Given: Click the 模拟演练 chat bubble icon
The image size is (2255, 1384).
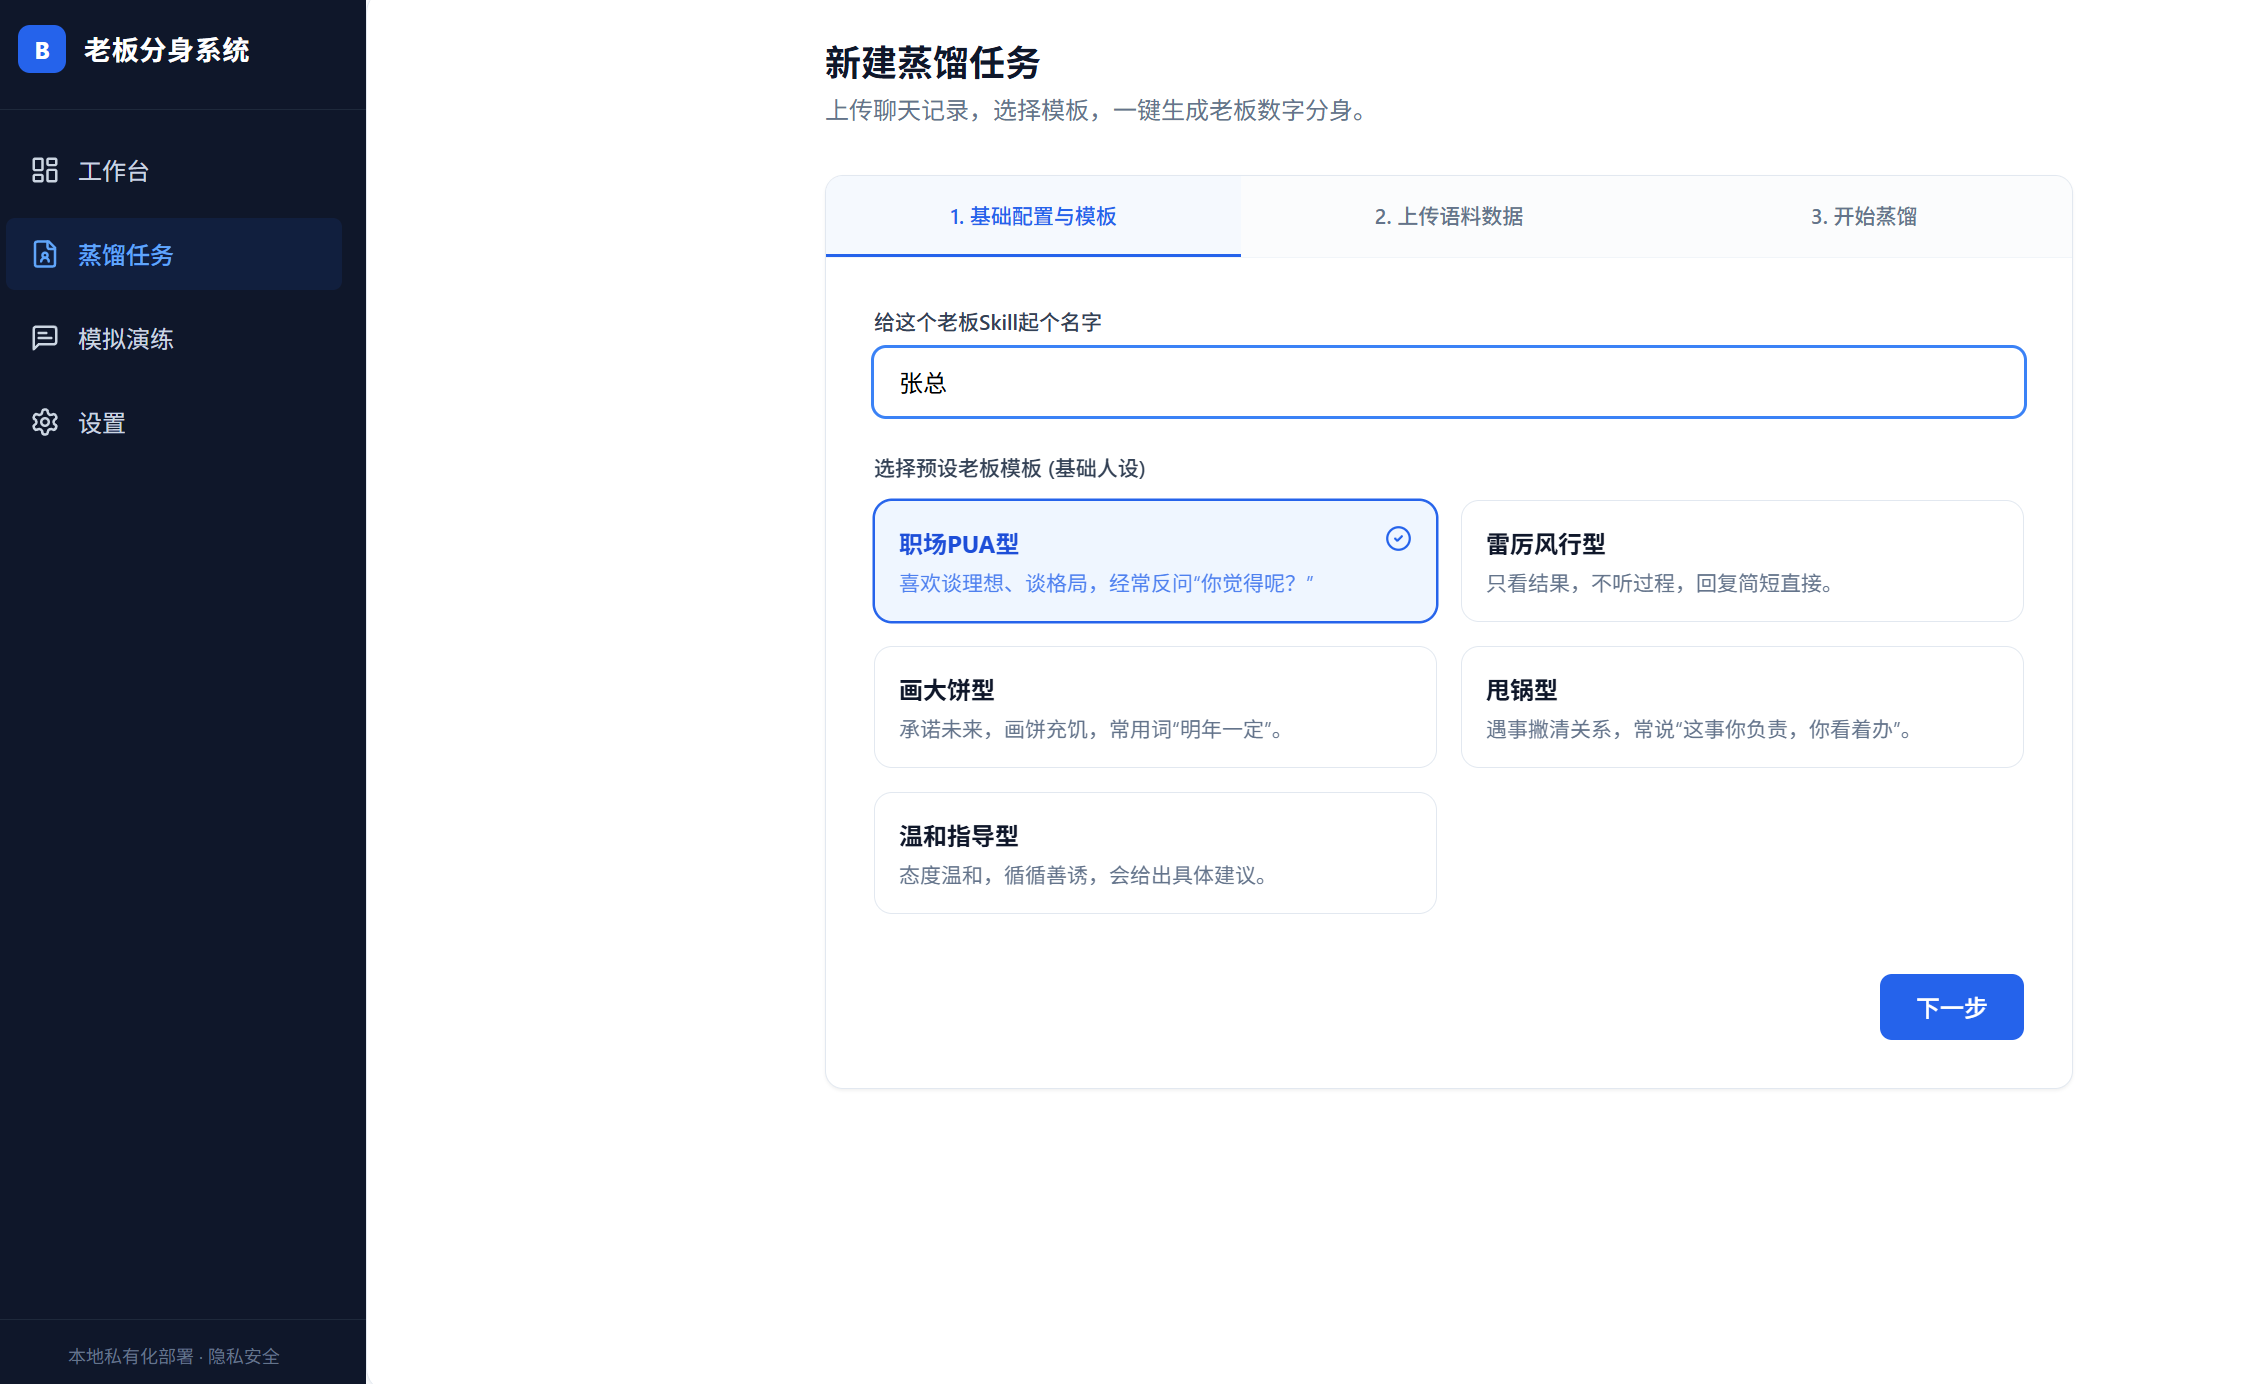Looking at the screenshot, I should [x=45, y=338].
